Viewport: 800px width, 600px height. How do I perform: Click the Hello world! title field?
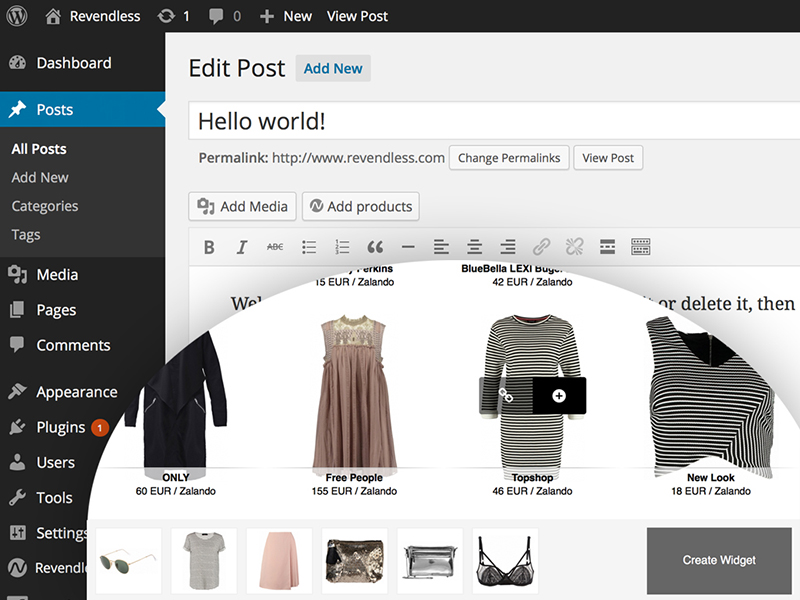[x=494, y=121]
